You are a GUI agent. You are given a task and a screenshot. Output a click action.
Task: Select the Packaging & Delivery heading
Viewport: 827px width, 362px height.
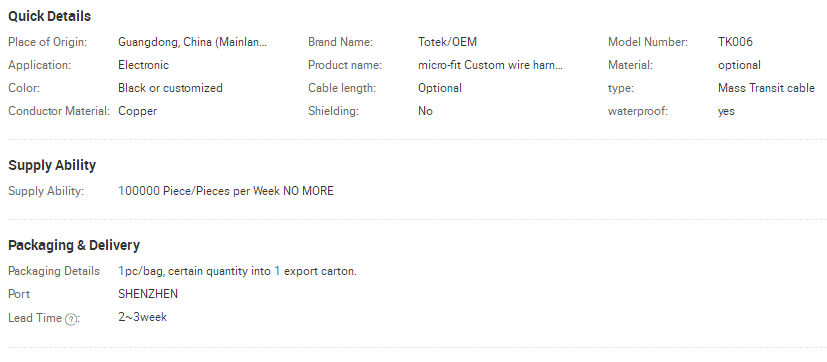(74, 245)
